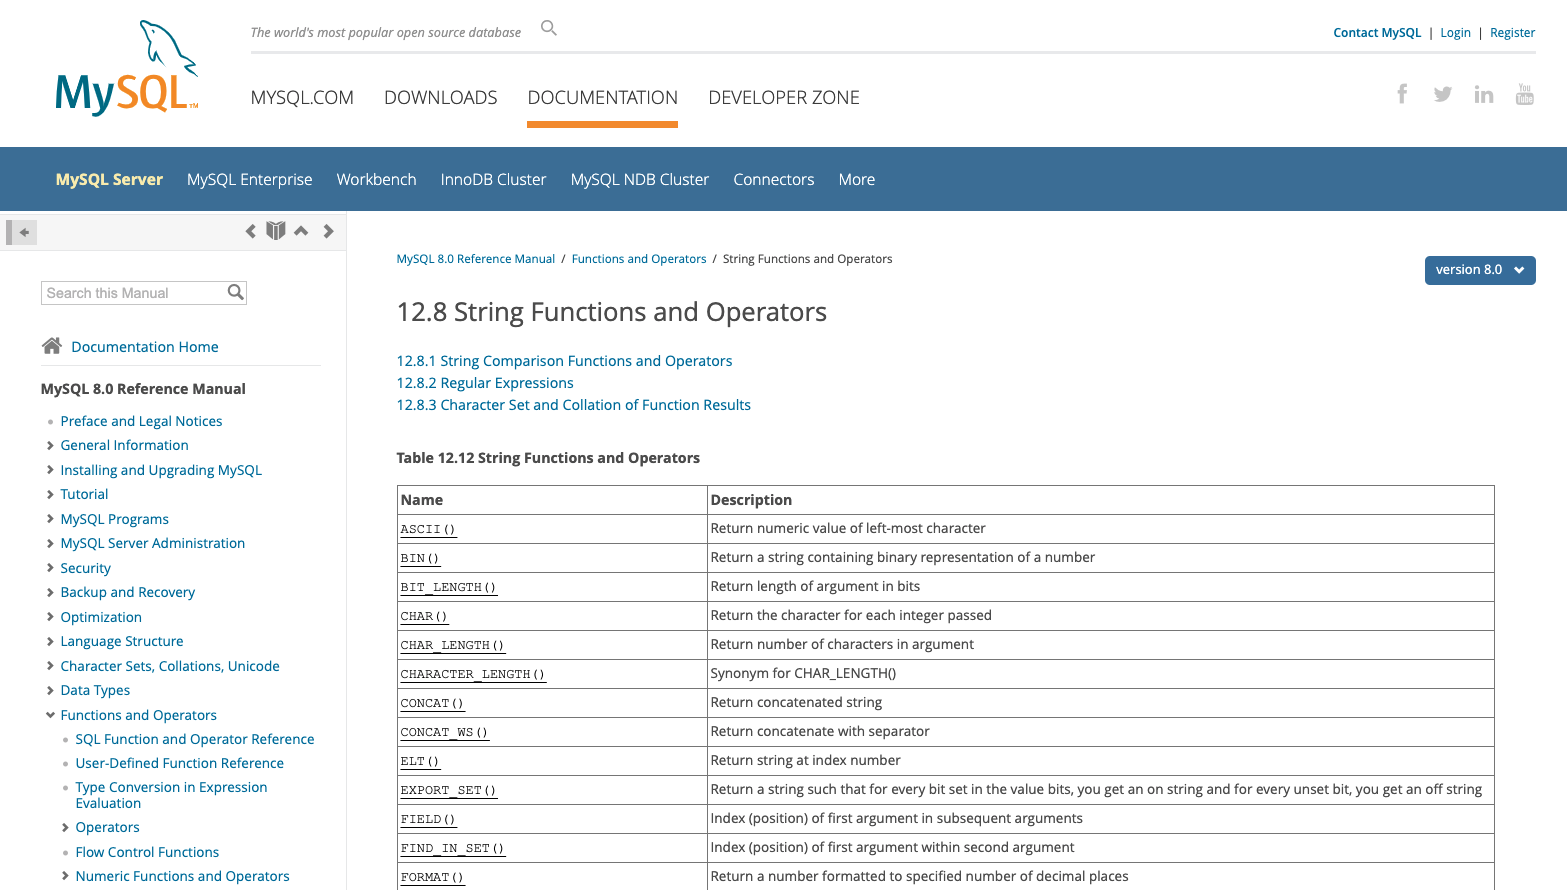Open the header search magnifier icon
Image resolution: width=1567 pixels, height=890 pixels.
pos(549,28)
